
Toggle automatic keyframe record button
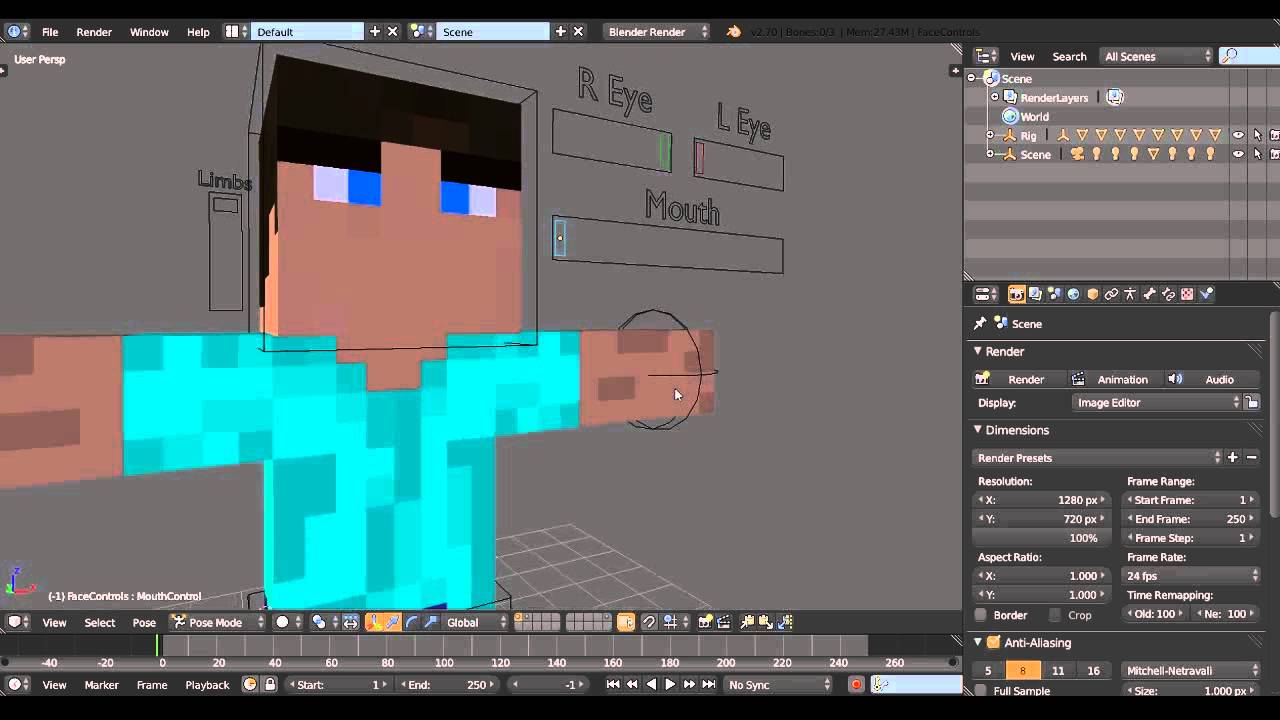pos(856,685)
